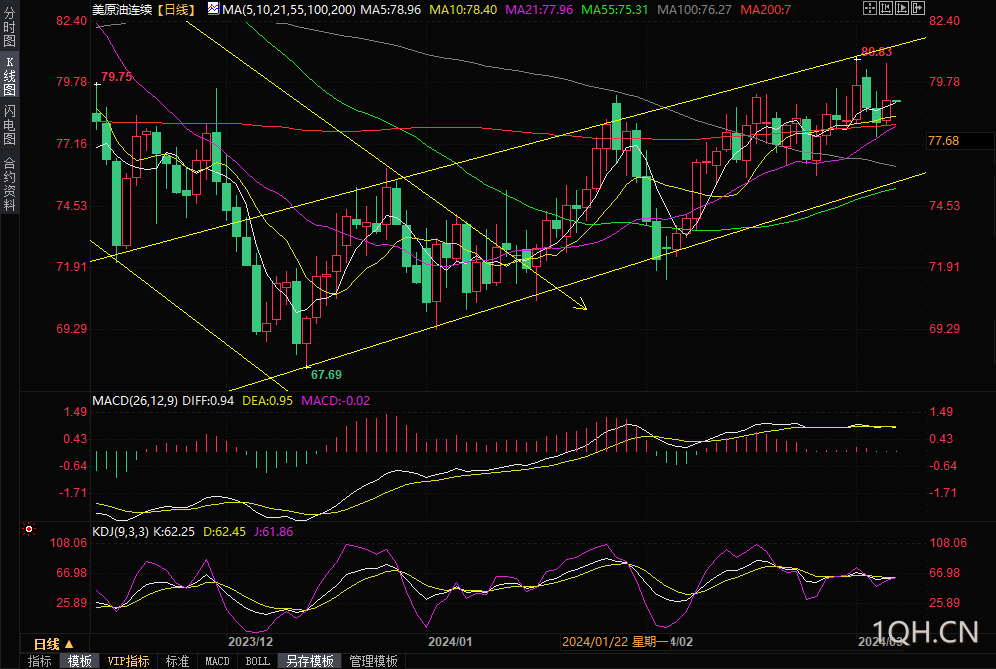
Task: Click the chart playback axis icon
Action: (902, 8)
